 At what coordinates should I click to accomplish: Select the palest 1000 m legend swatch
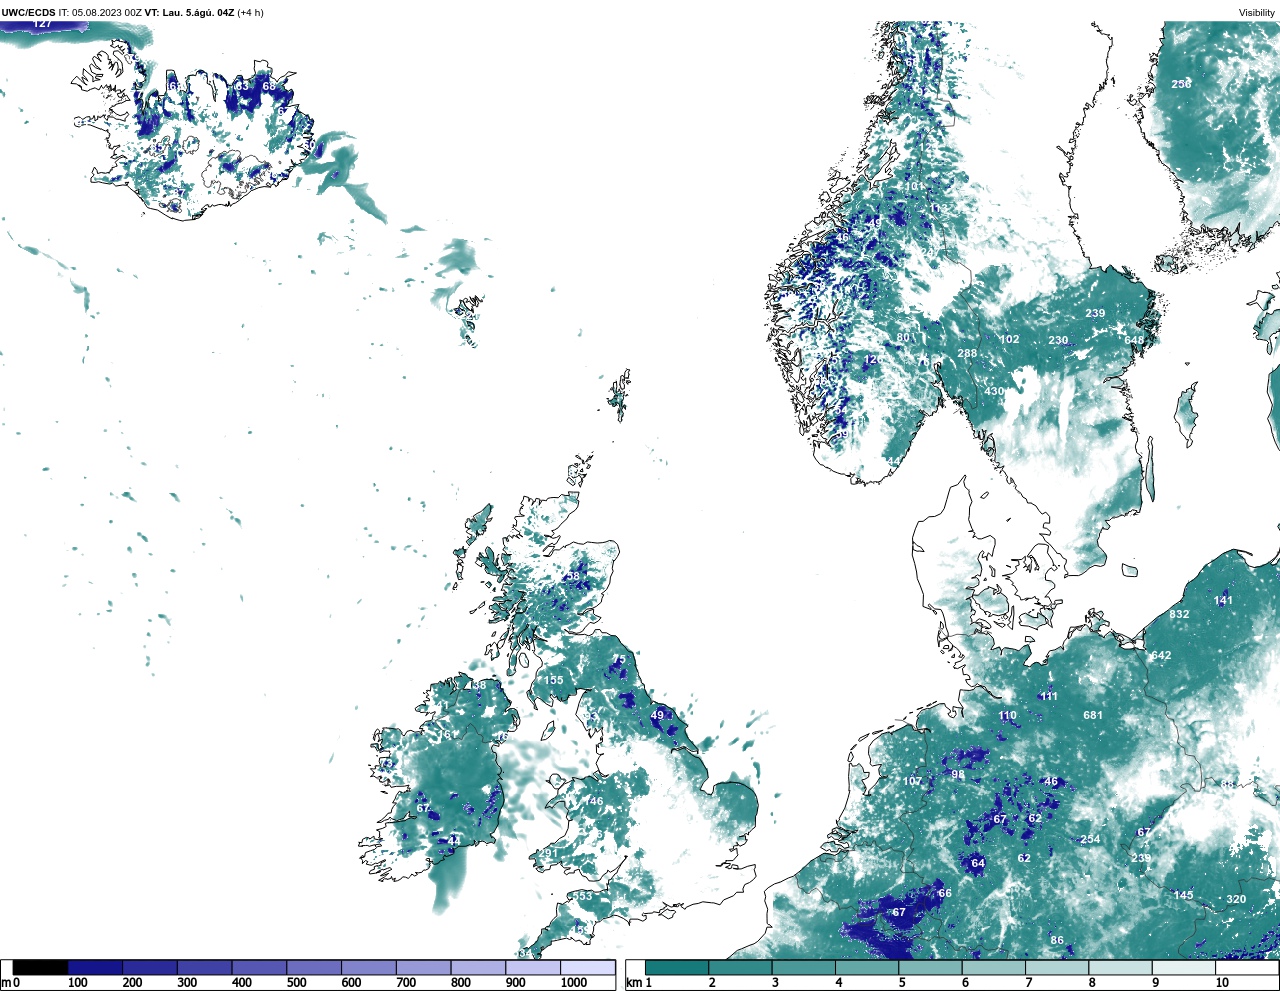[x=588, y=967]
